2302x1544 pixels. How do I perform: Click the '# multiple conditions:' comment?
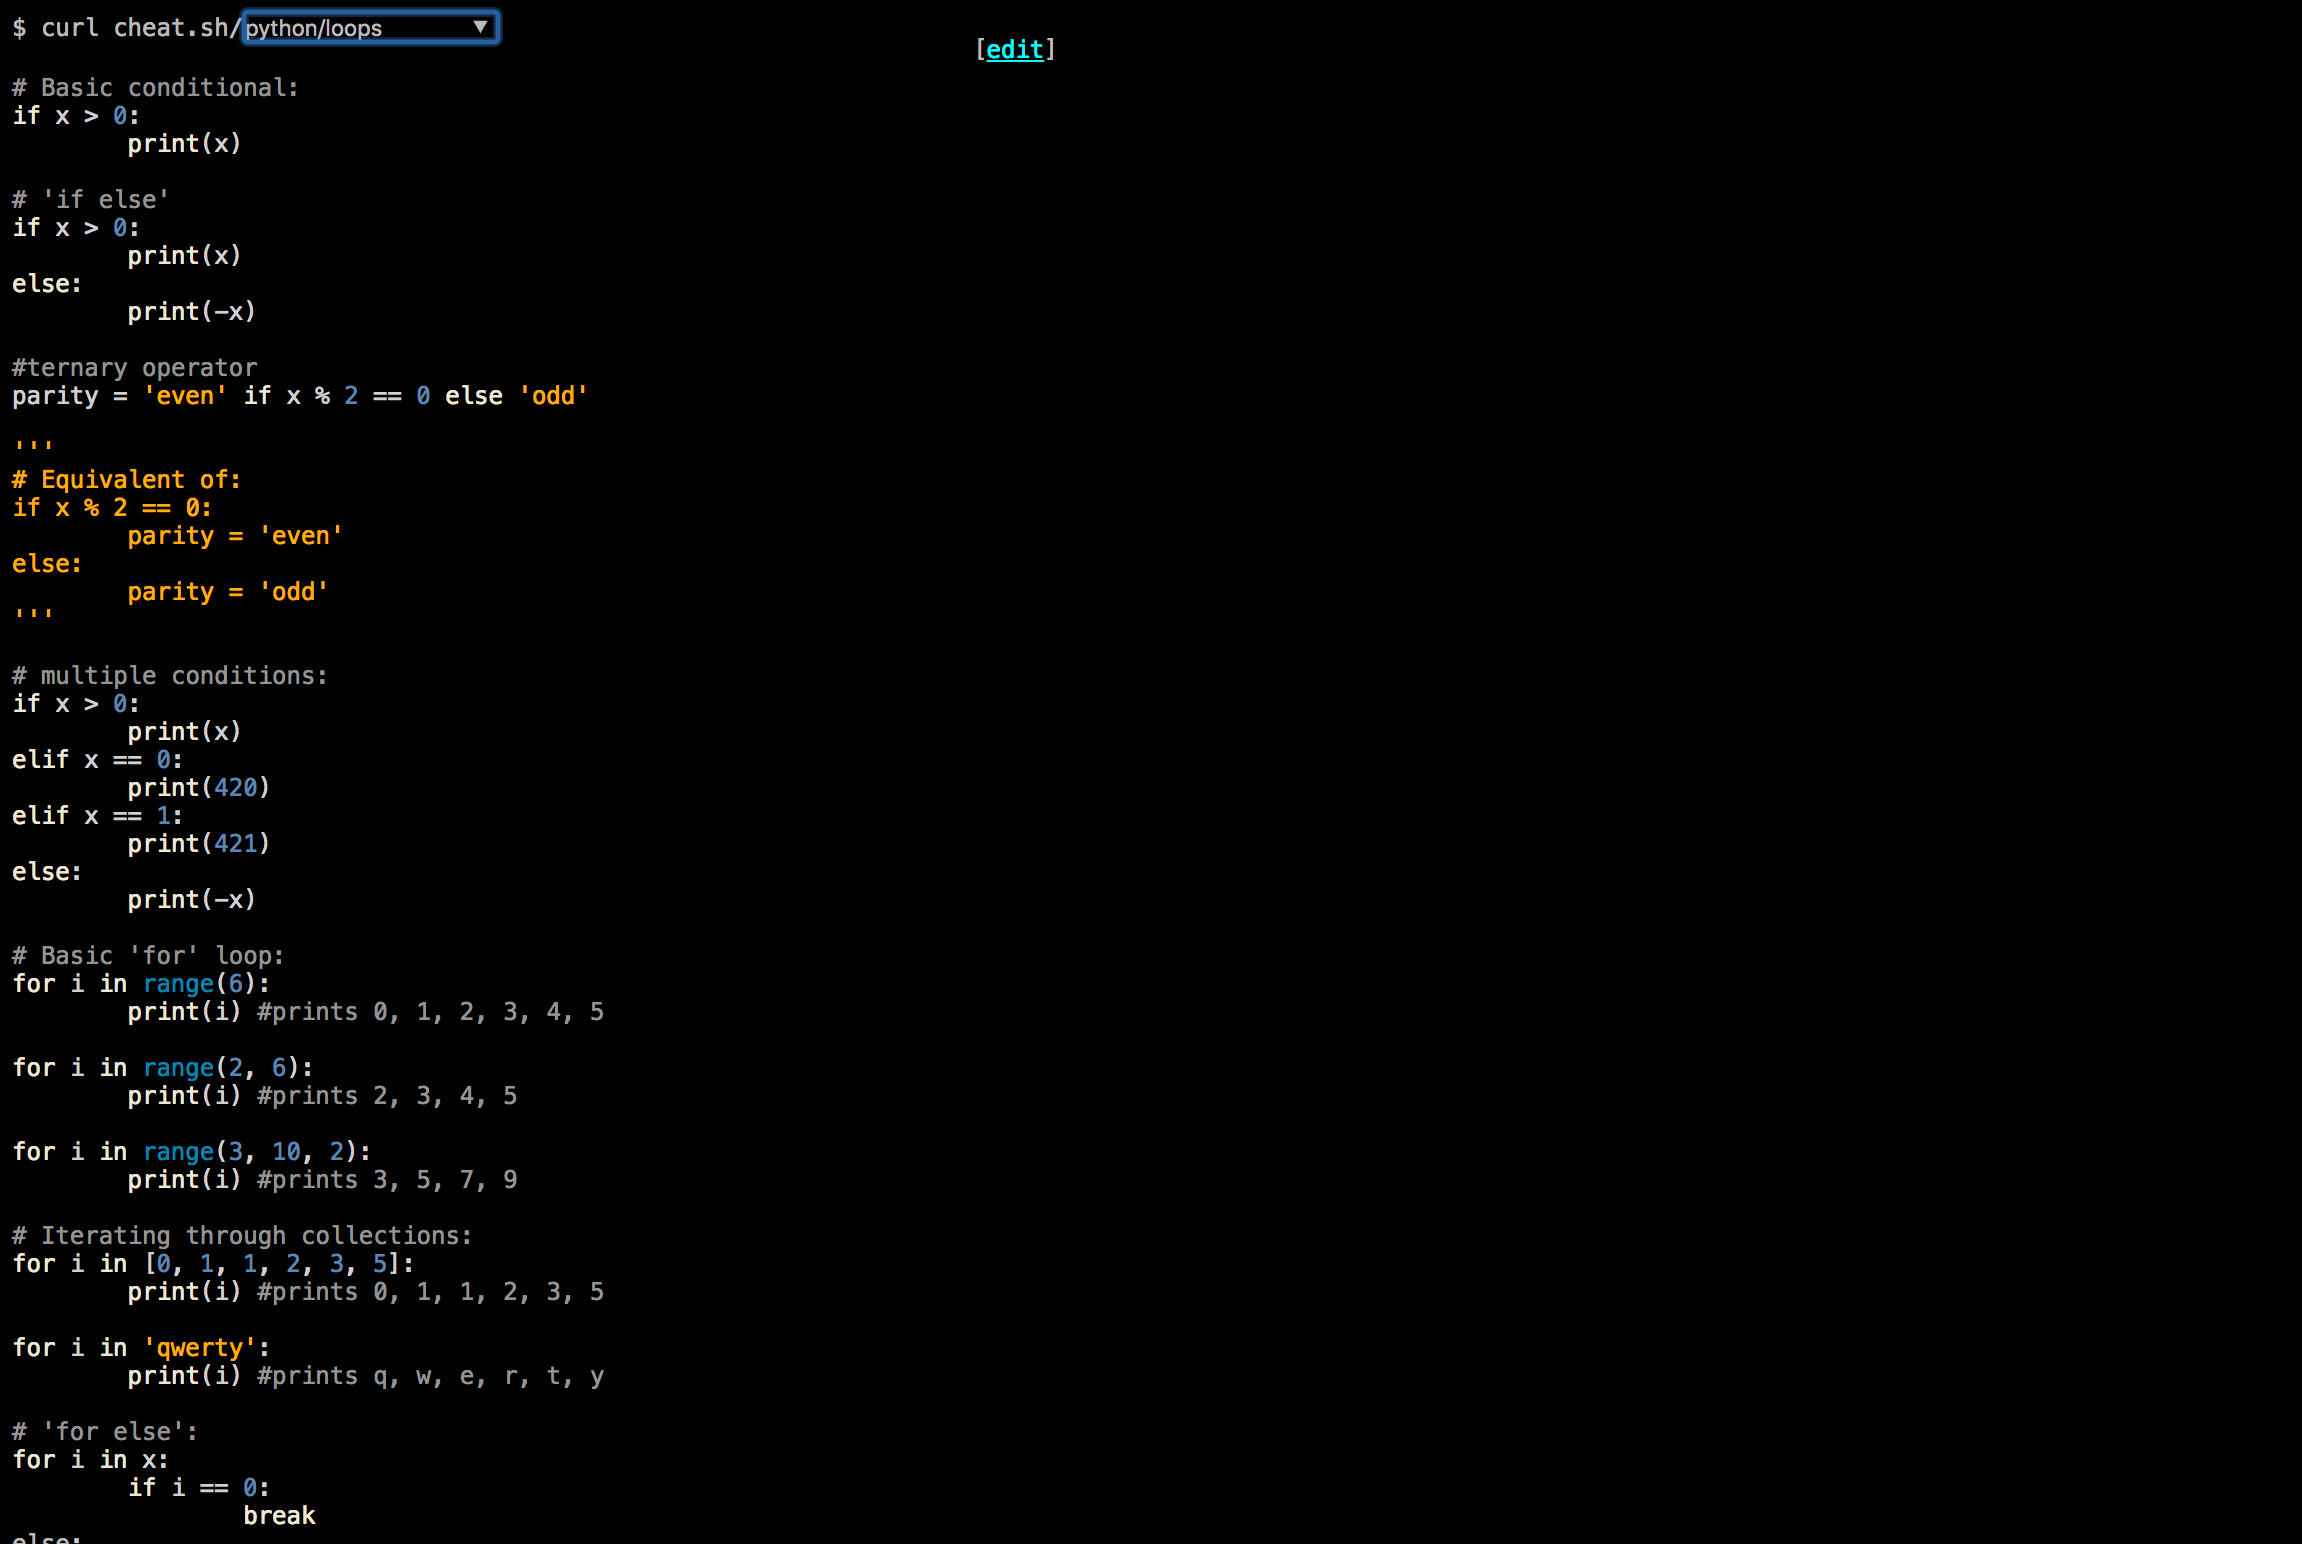(x=170, y=676)
